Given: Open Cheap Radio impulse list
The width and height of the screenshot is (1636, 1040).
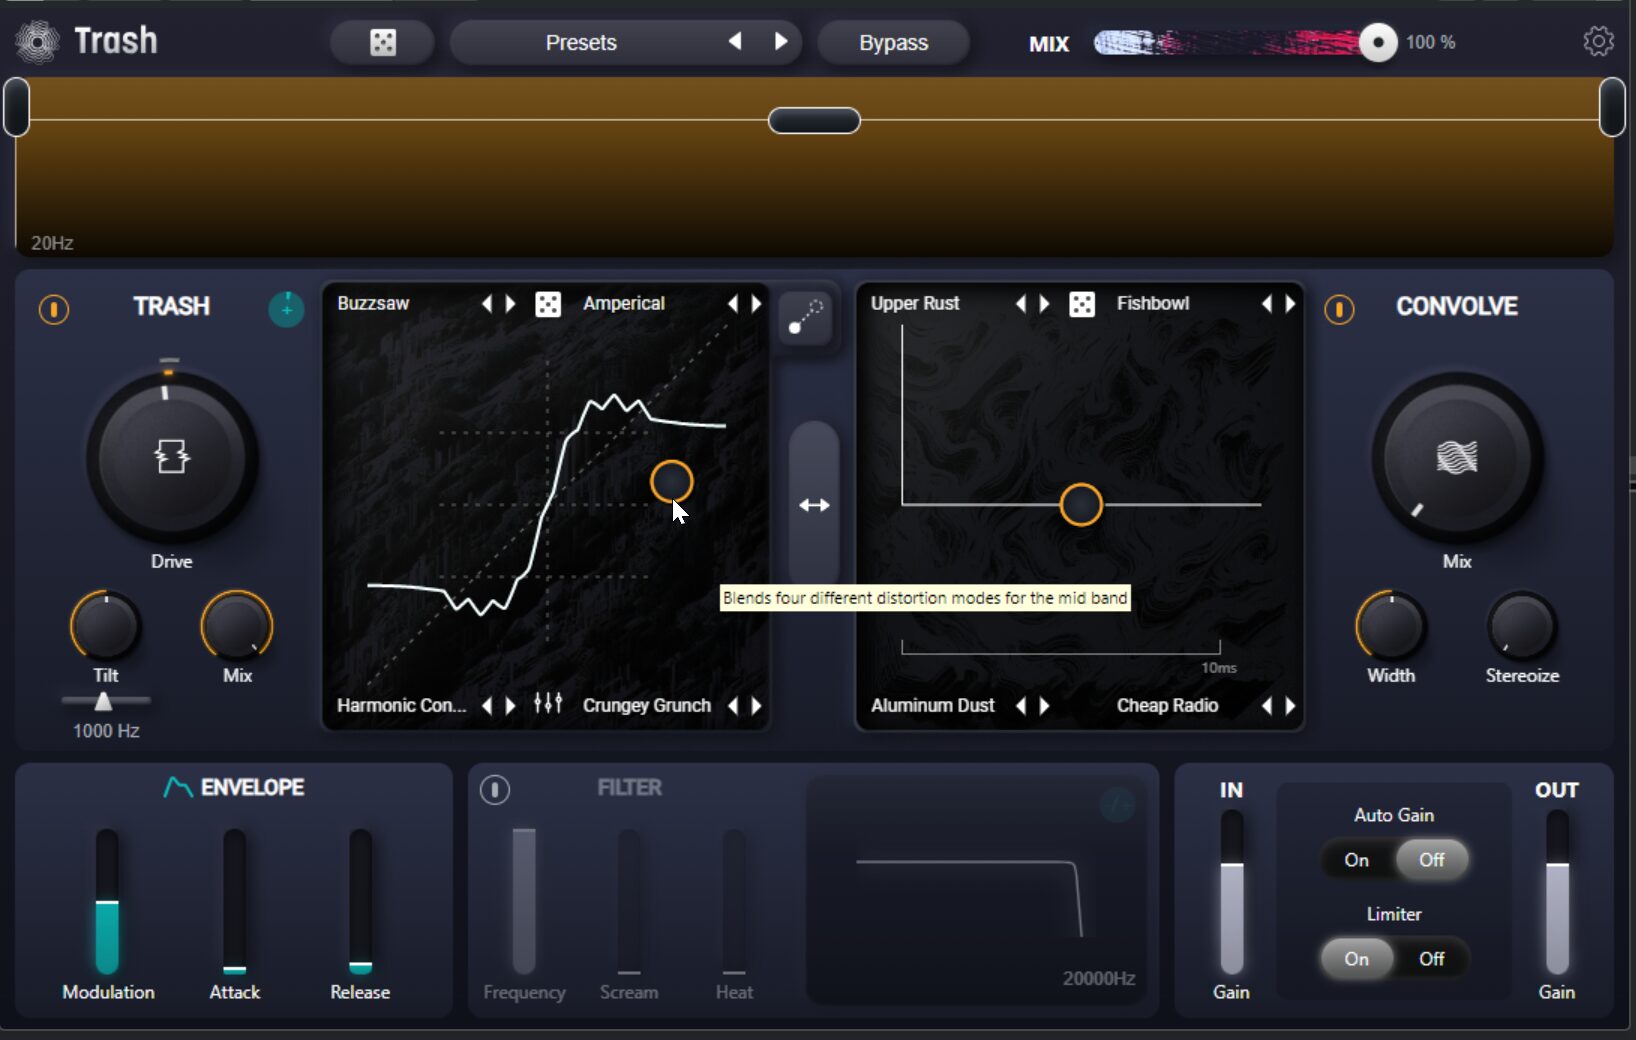Looking at the screenshot, I should pyautogui.click(x=1167, y=705).
